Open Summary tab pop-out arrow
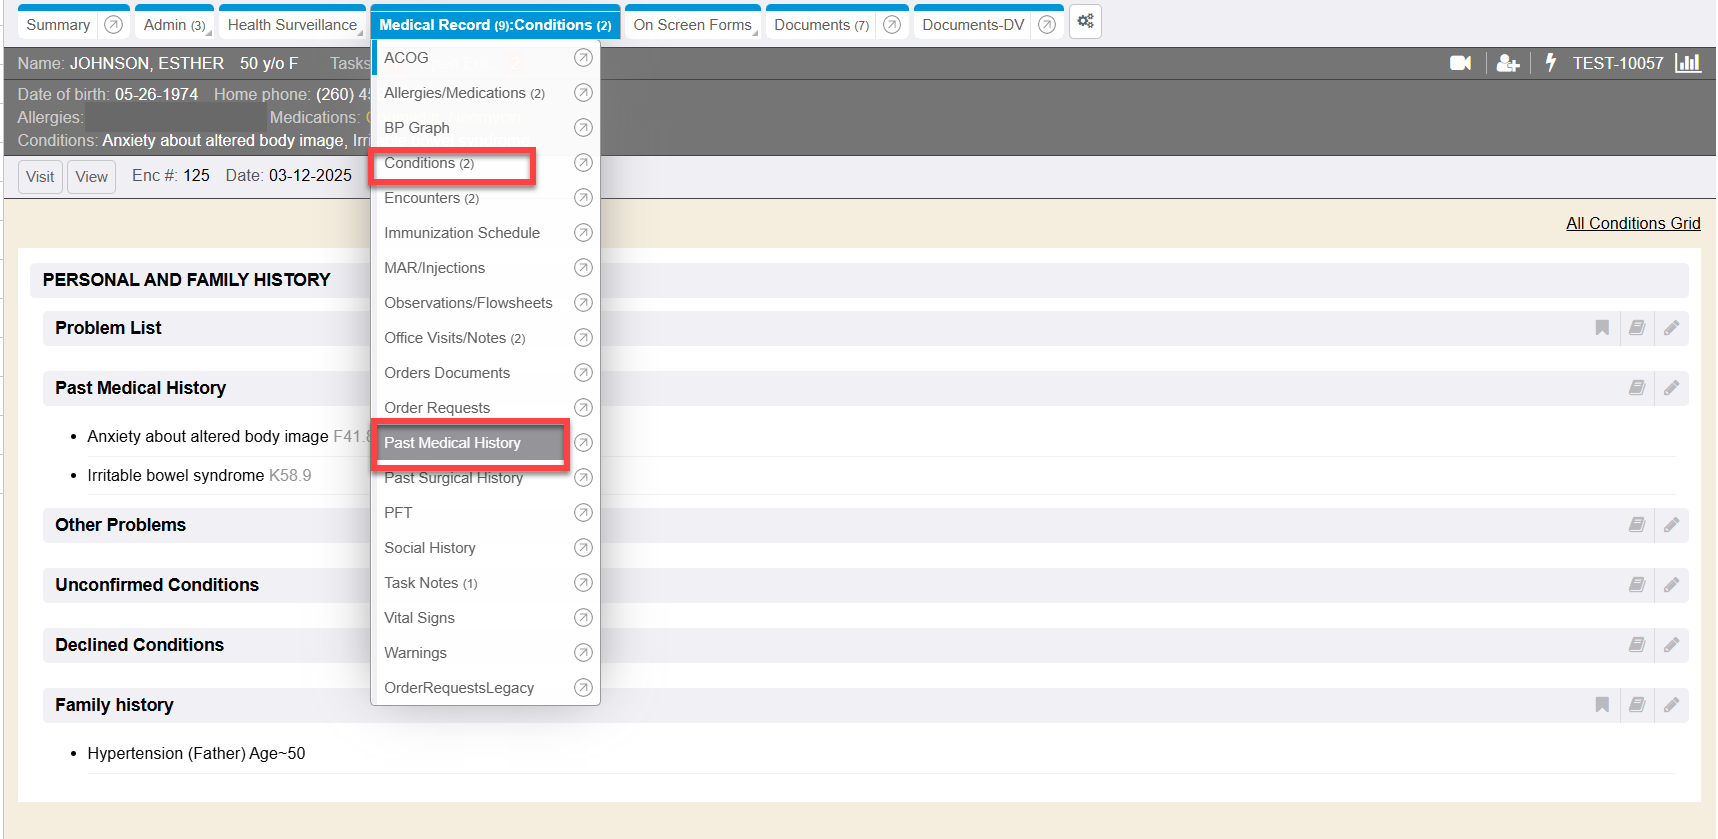The height and width of the screenshot is (839, 1718). click(x=114, y=25)
